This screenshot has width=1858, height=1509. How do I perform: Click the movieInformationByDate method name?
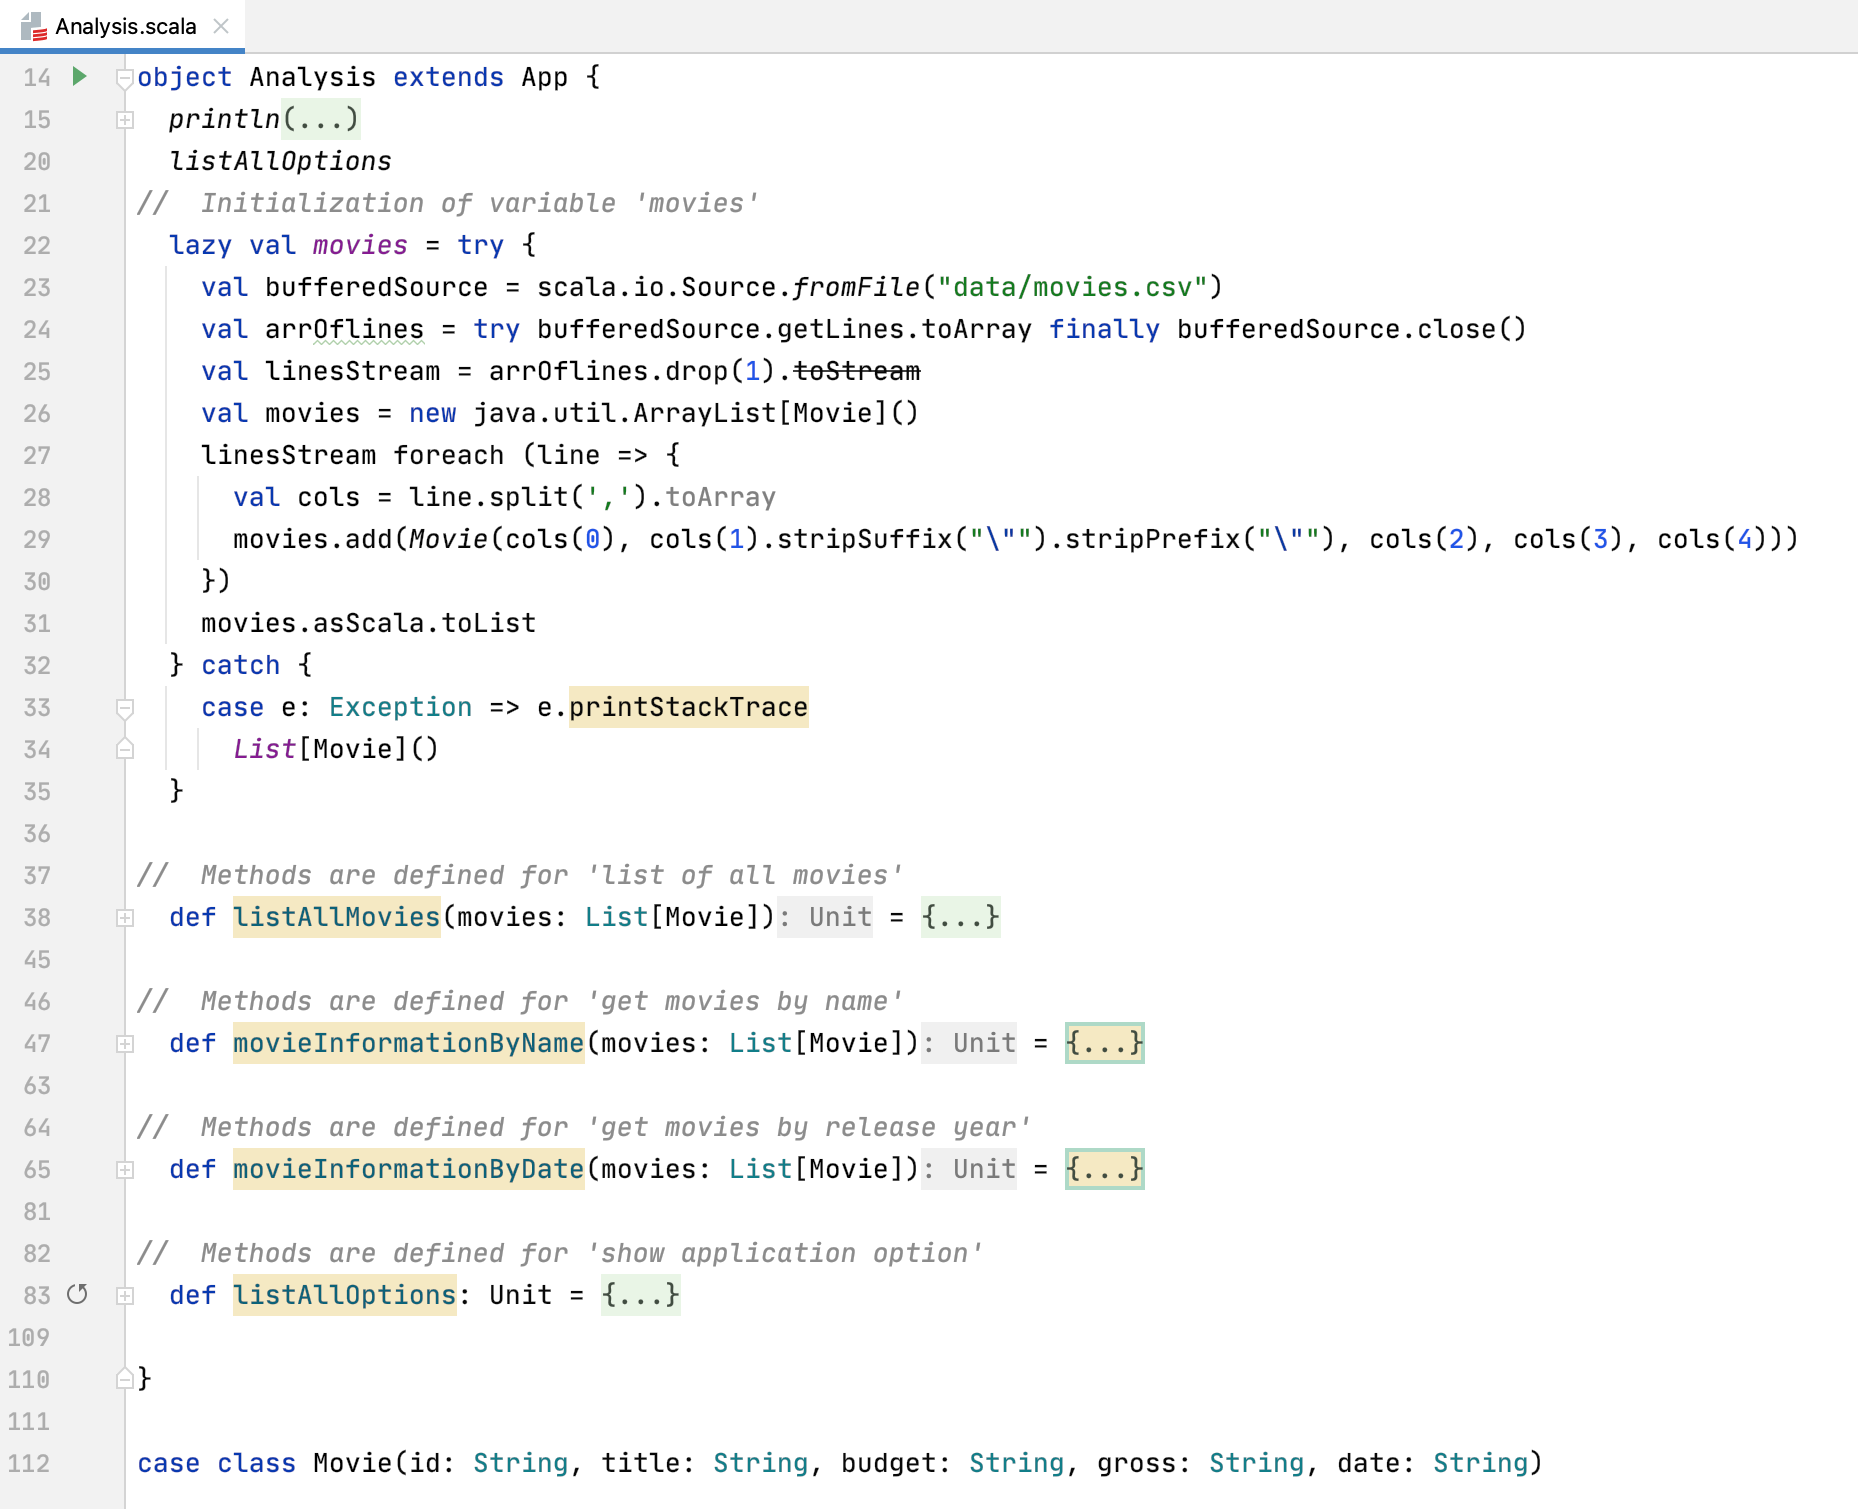coord(408,1169)
